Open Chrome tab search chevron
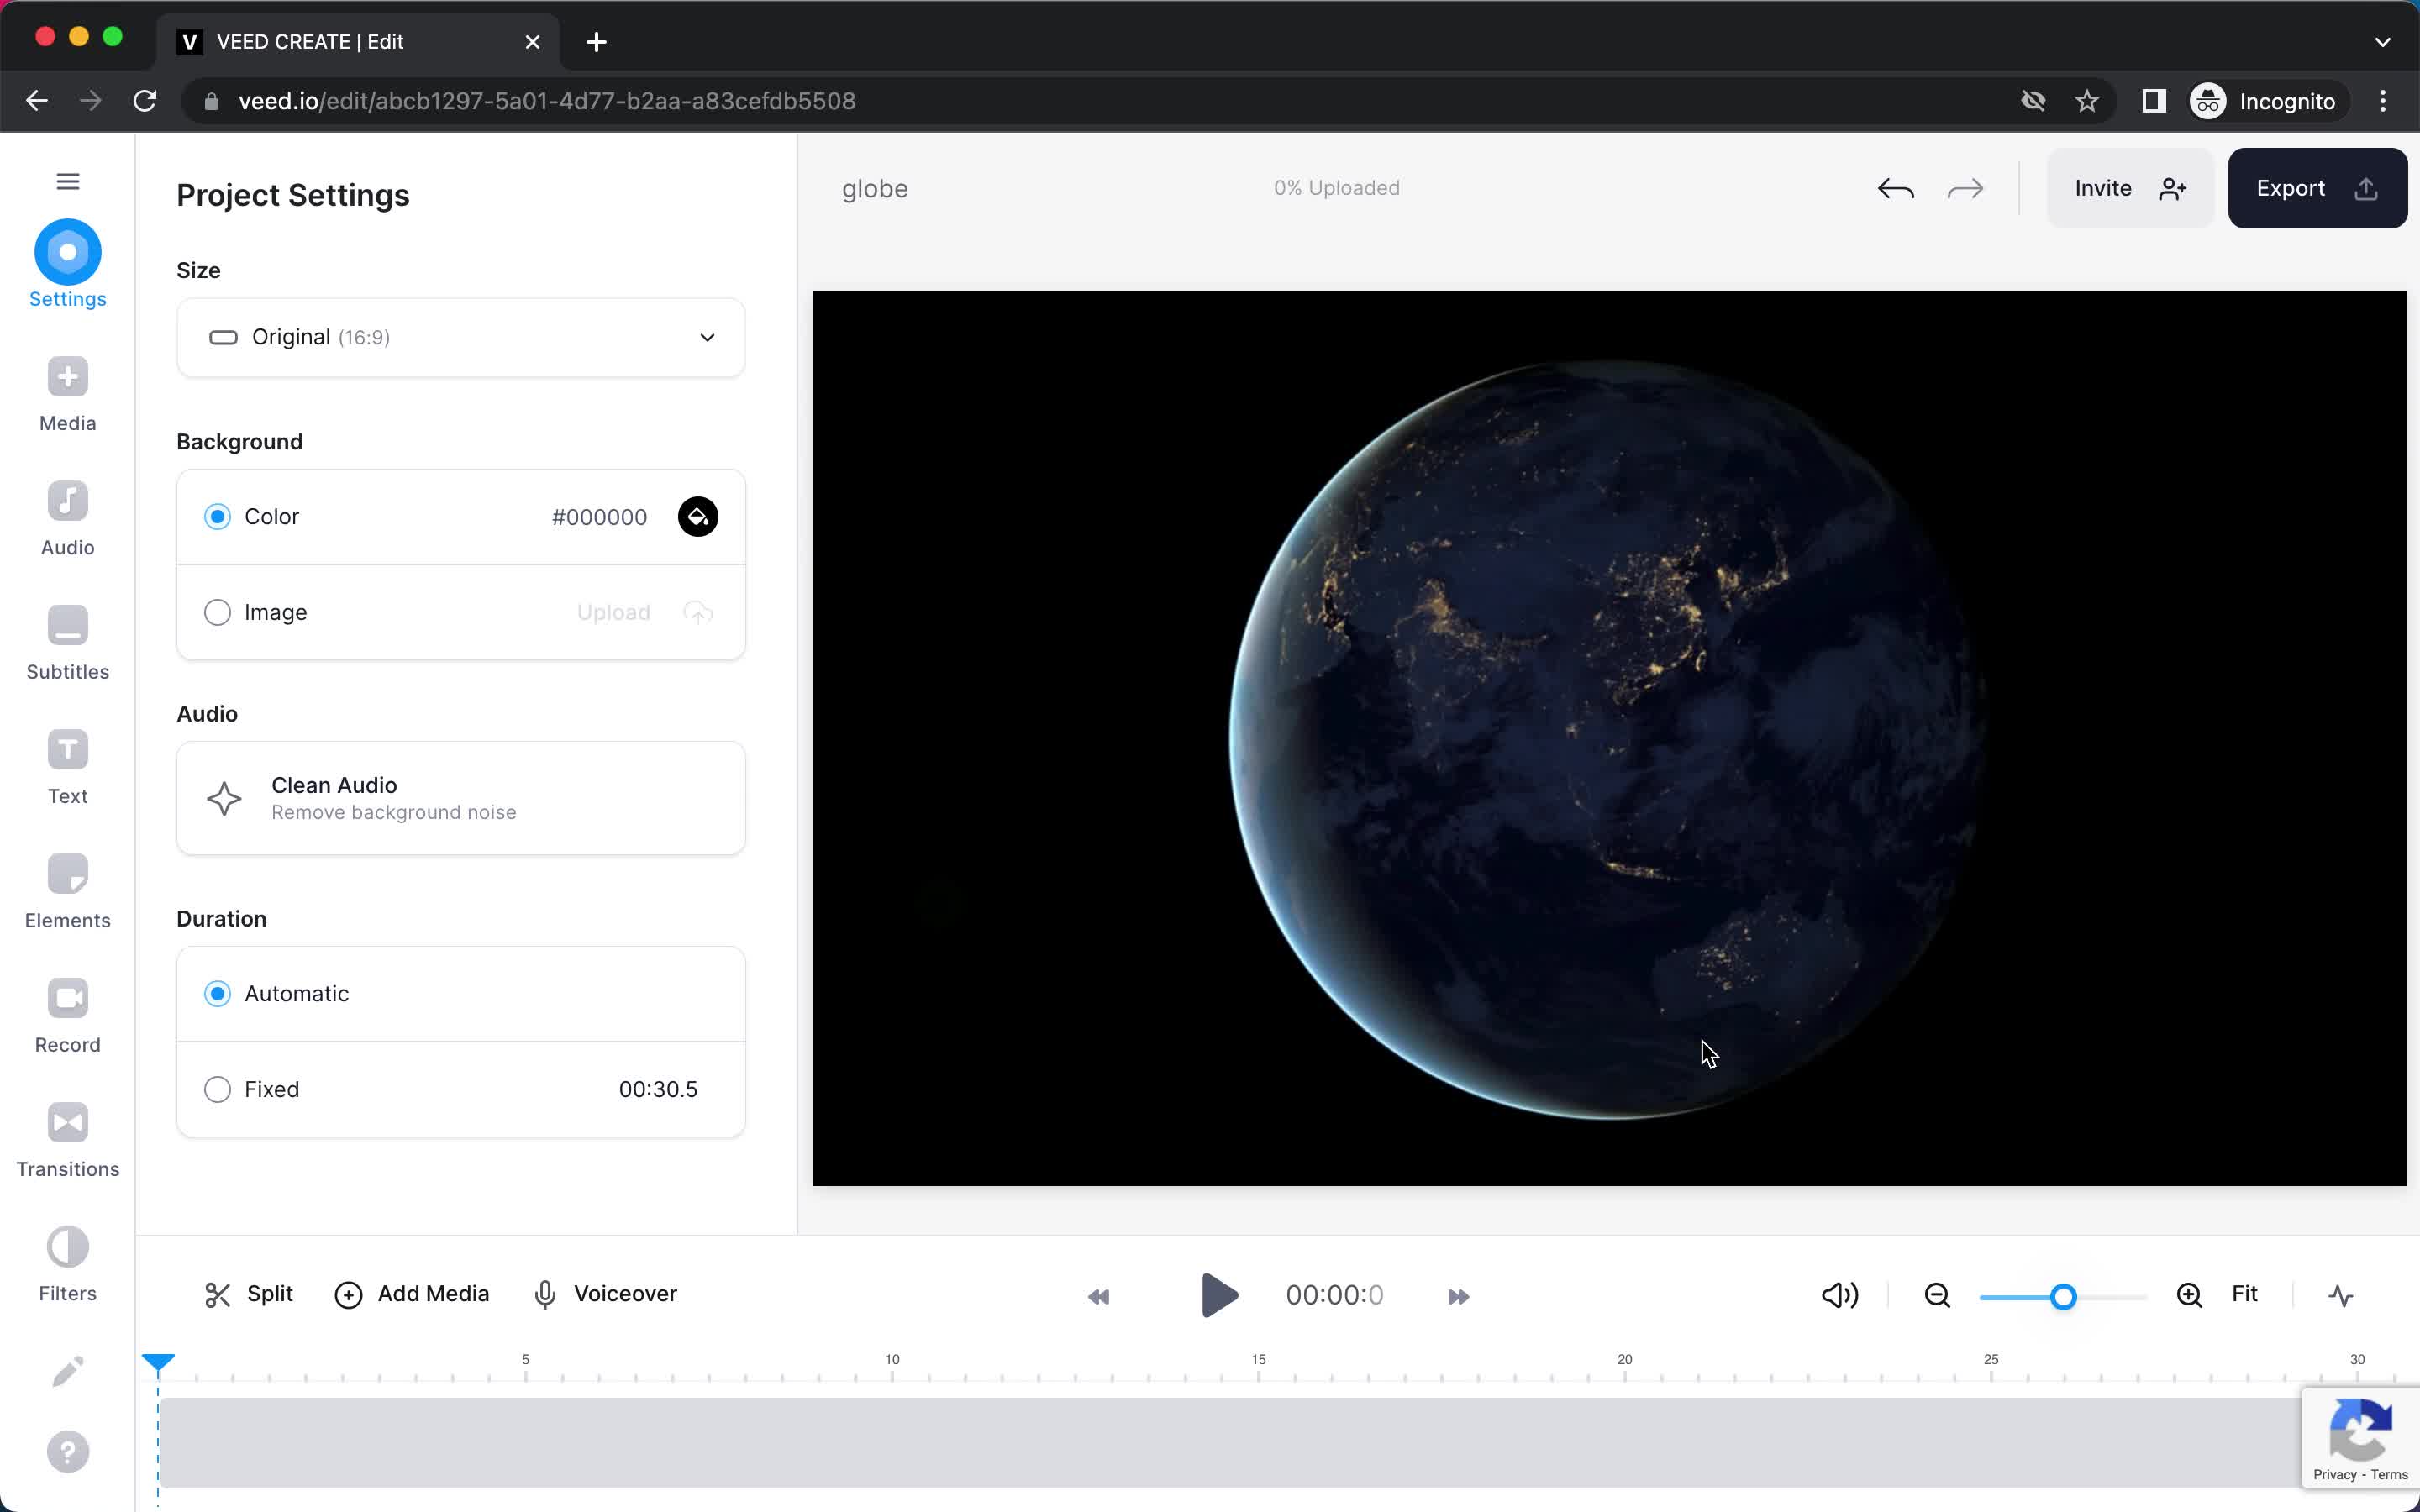The width and height of the screenshot is (2420, 1512). 2382,42
